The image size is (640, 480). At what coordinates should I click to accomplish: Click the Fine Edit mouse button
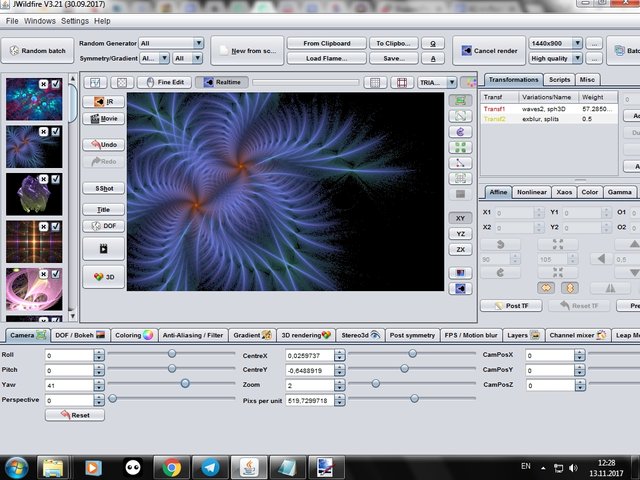tap(165, 83)
